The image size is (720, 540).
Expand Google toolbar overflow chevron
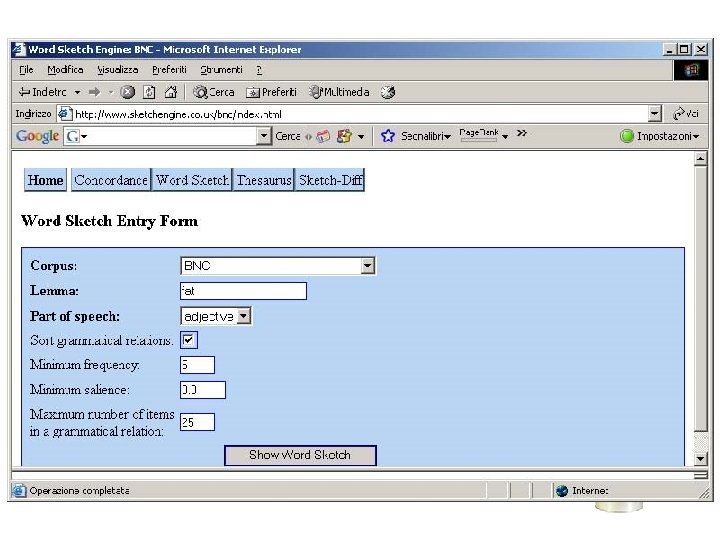tap(522, 133)
